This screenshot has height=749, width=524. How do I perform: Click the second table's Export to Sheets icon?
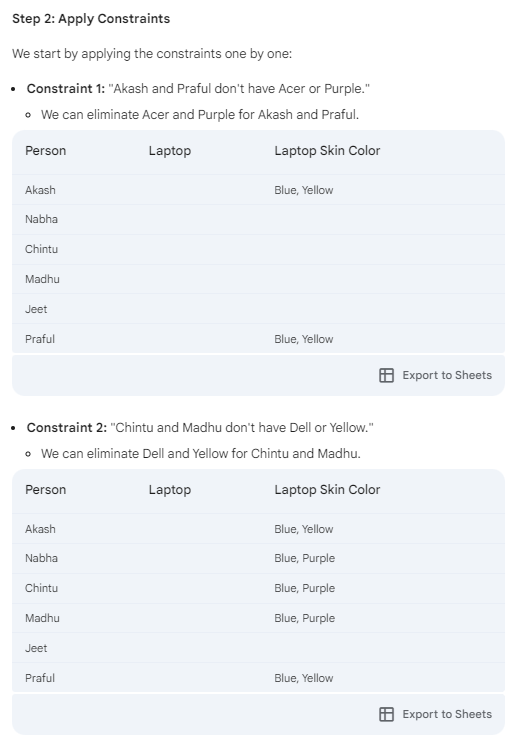[386, 714]
